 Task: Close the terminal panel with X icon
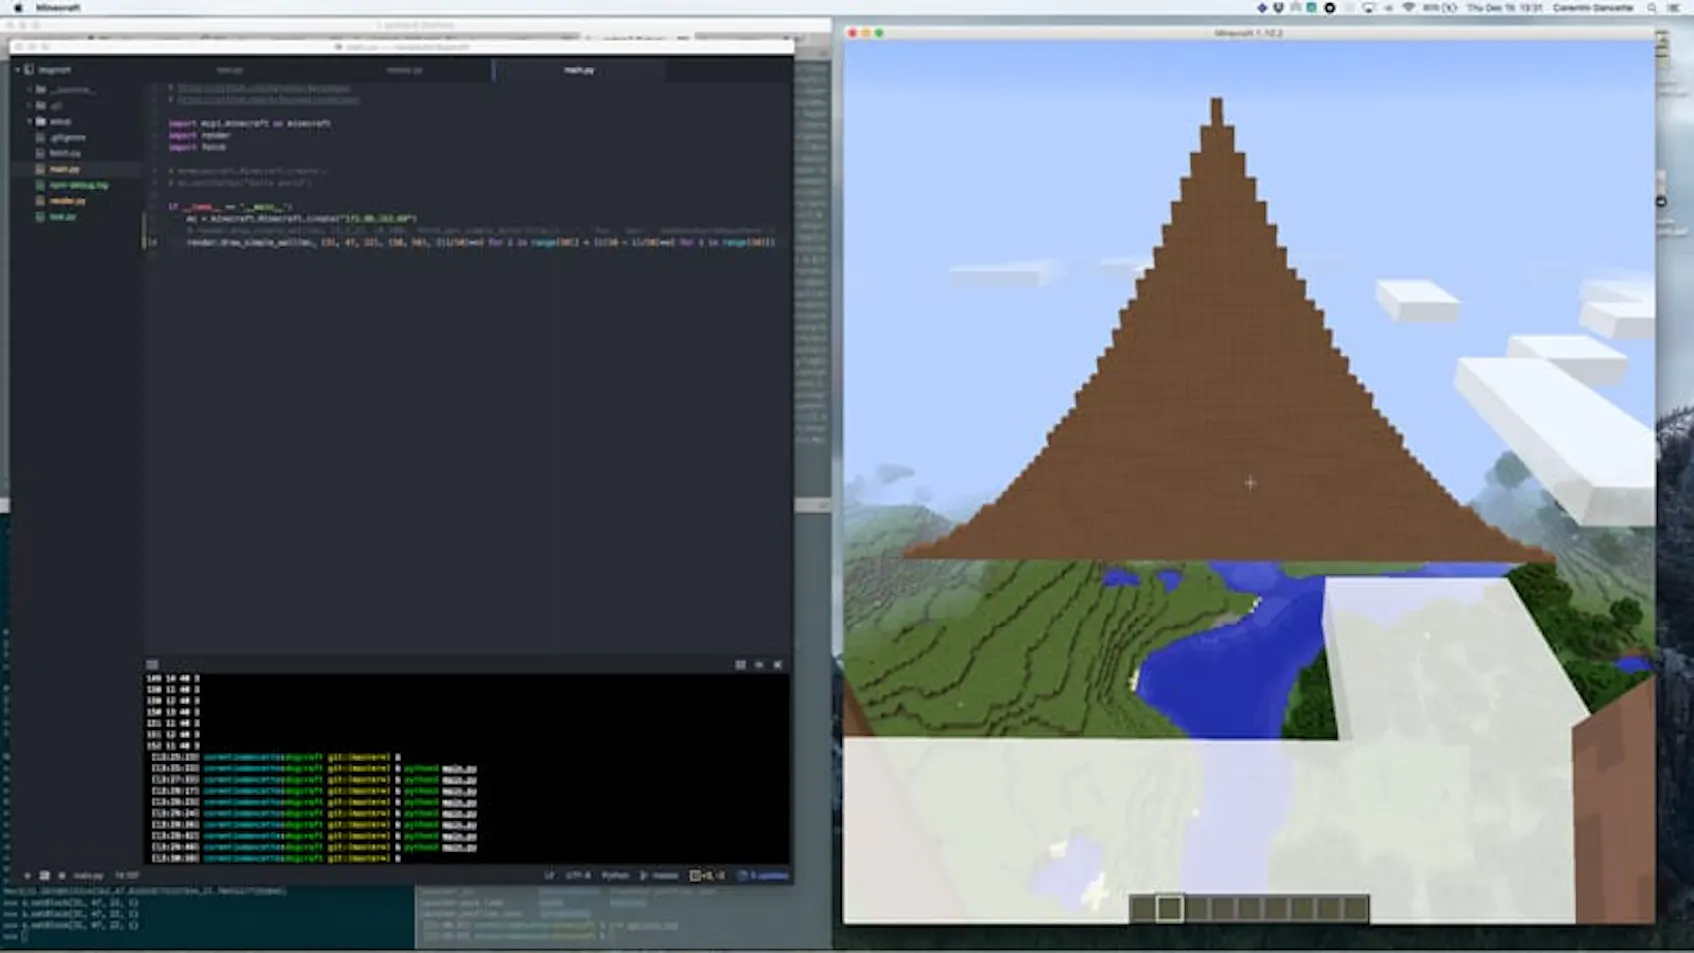tap(777, 664)
